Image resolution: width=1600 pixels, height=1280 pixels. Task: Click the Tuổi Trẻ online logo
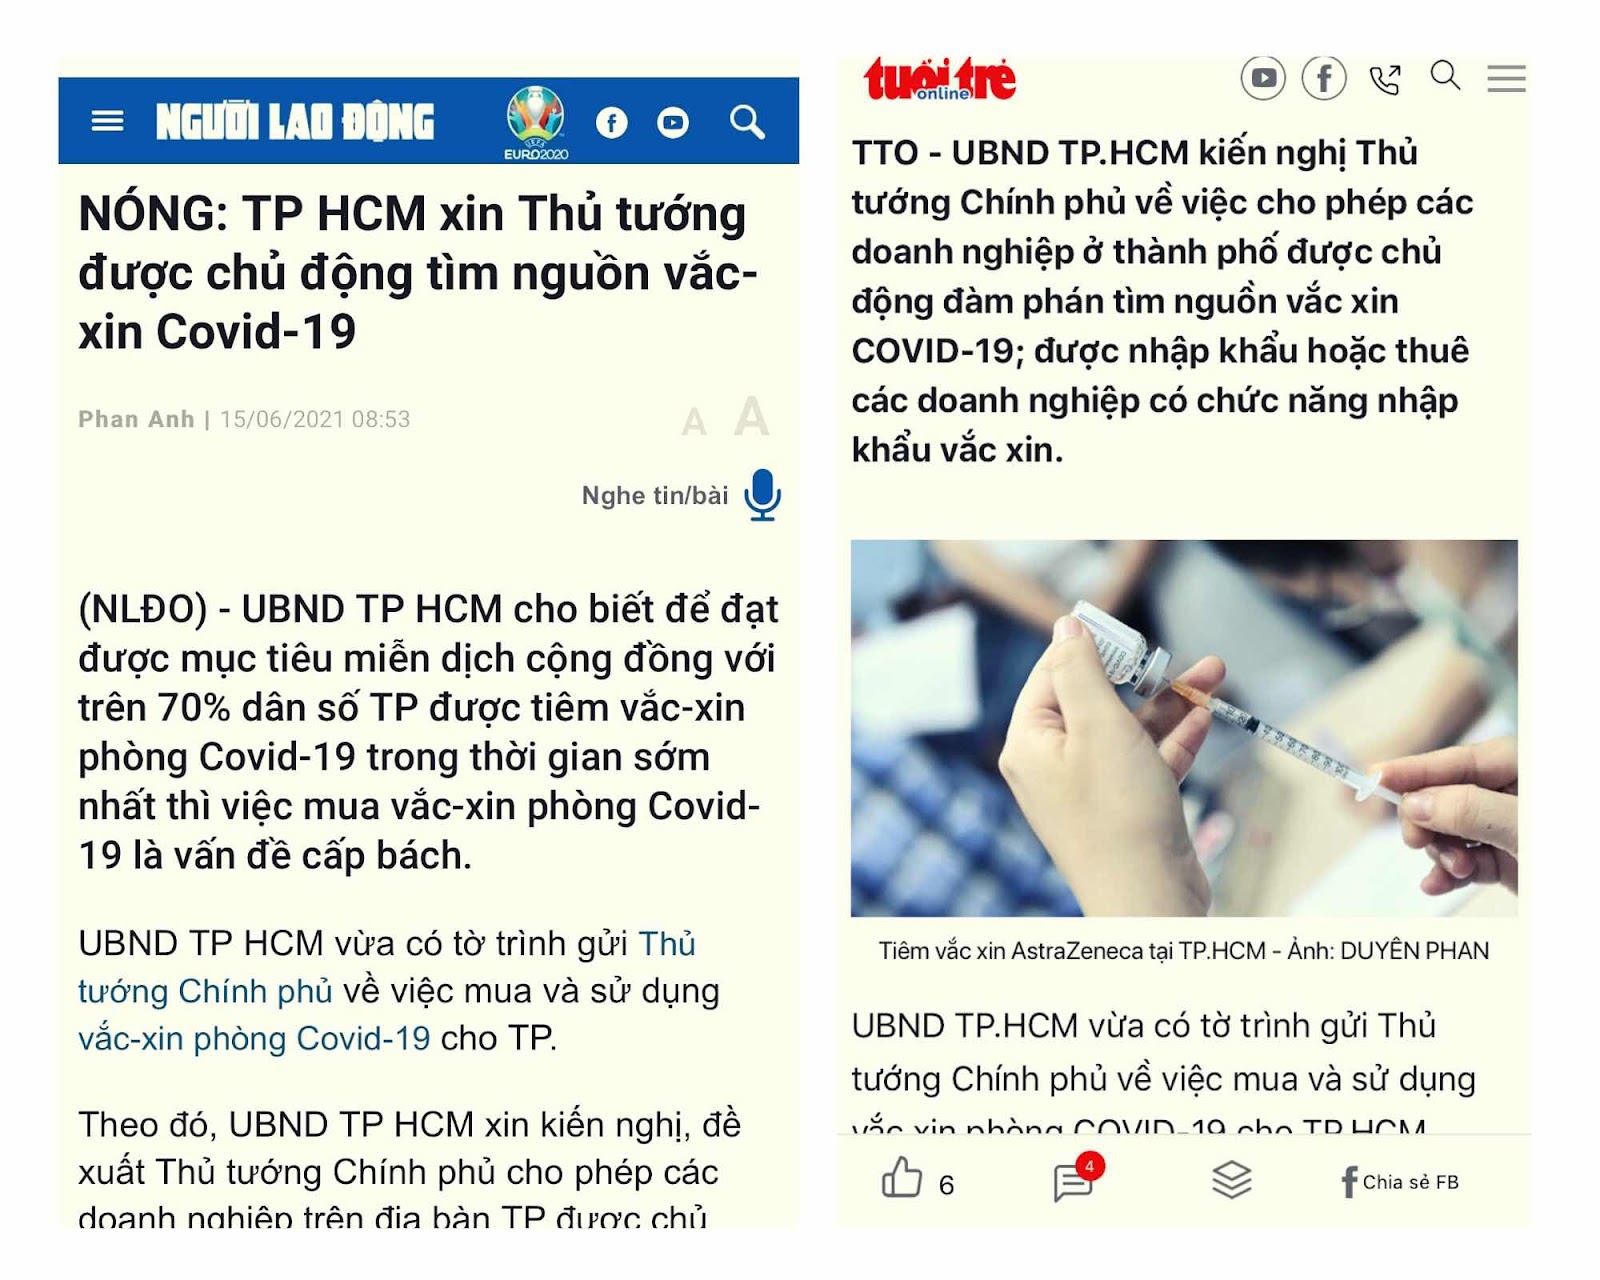pos(940,80)
